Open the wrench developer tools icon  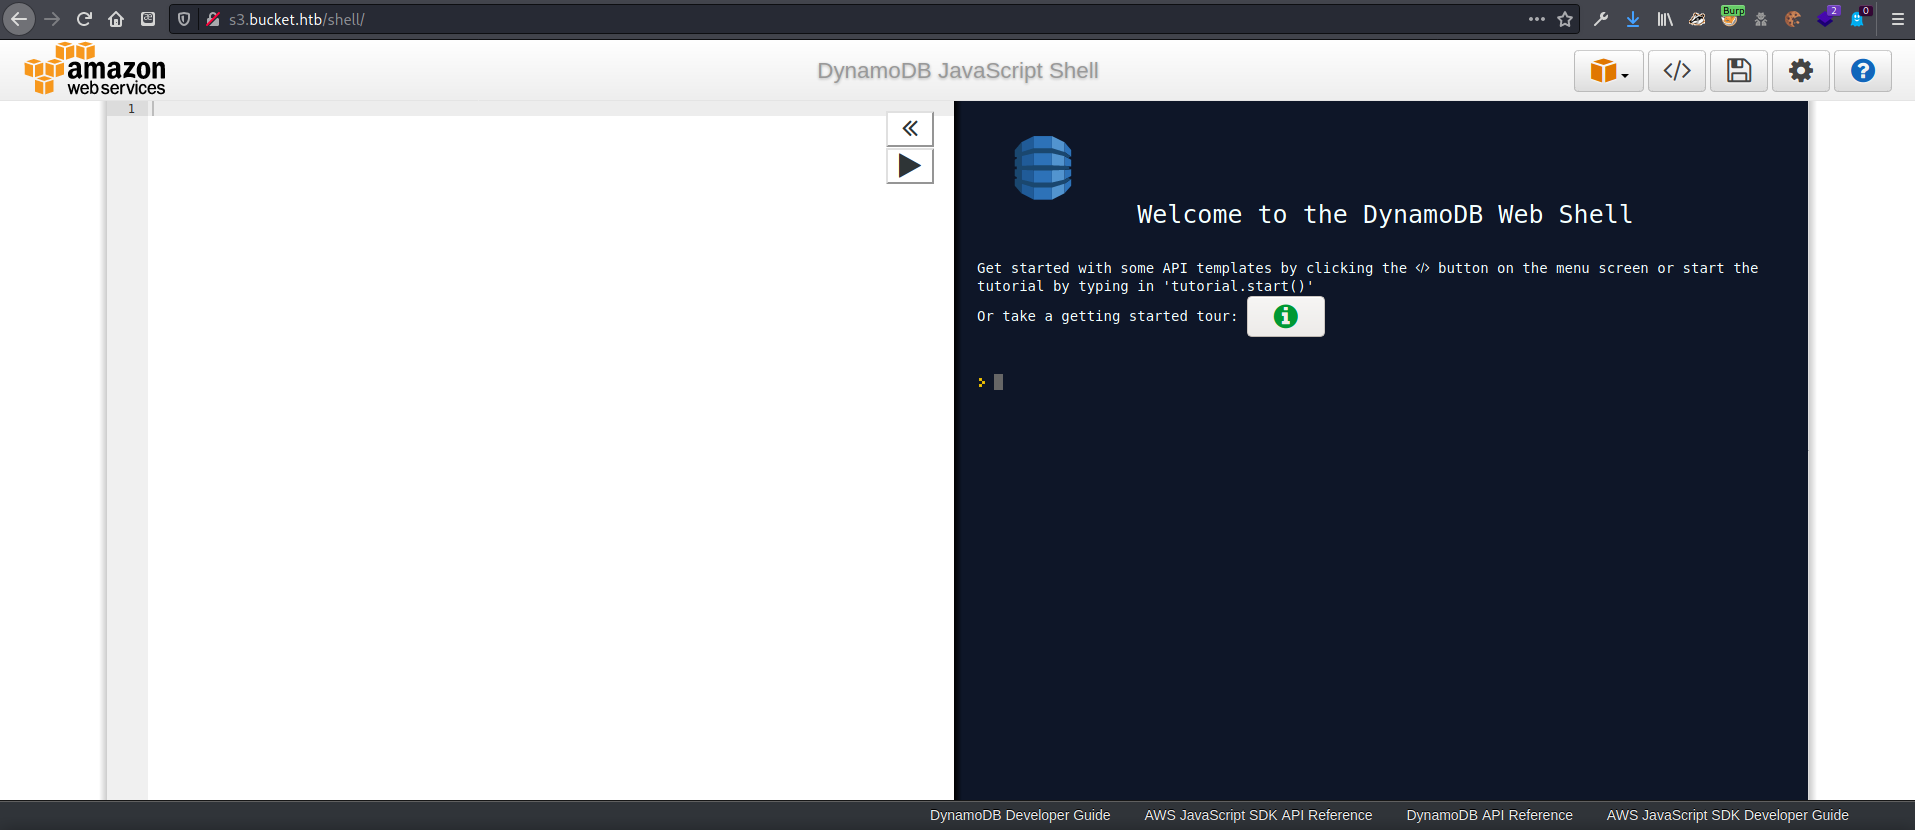tap(1601, 19)
